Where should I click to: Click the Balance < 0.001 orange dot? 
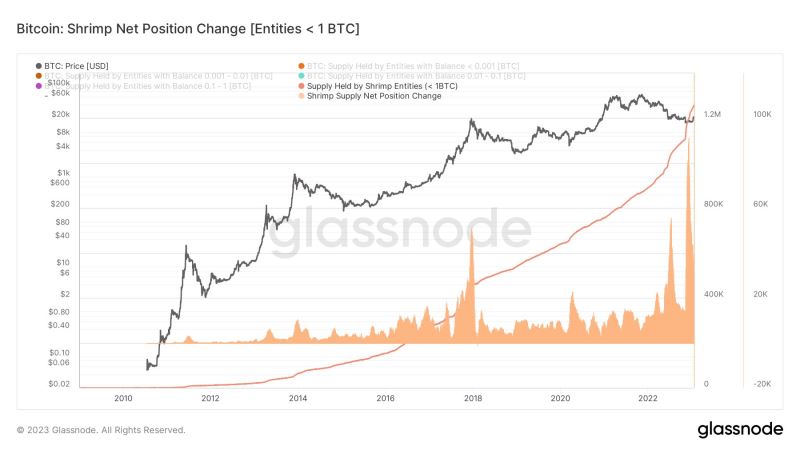300,65
